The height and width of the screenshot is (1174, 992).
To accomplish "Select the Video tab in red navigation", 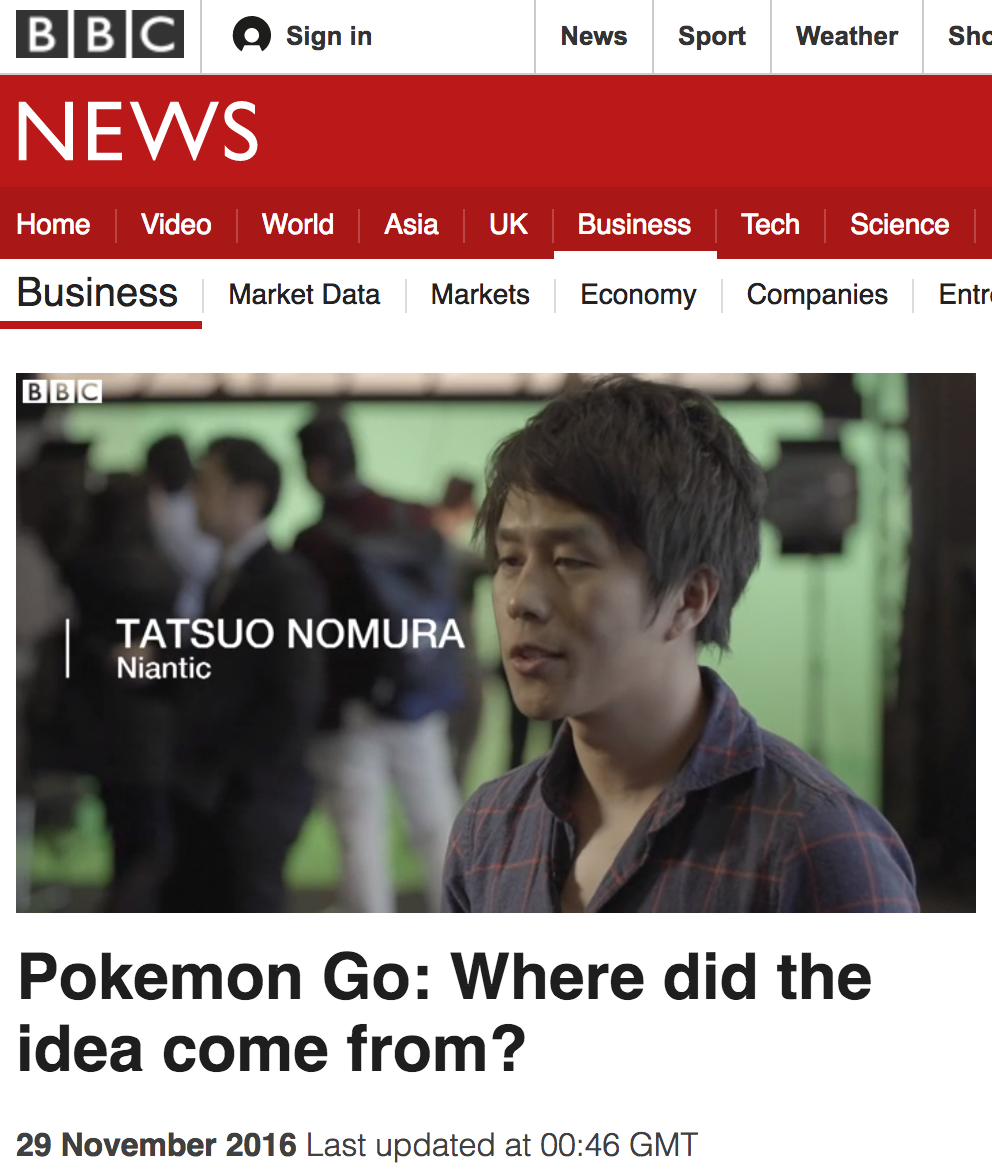I will 176,225.
